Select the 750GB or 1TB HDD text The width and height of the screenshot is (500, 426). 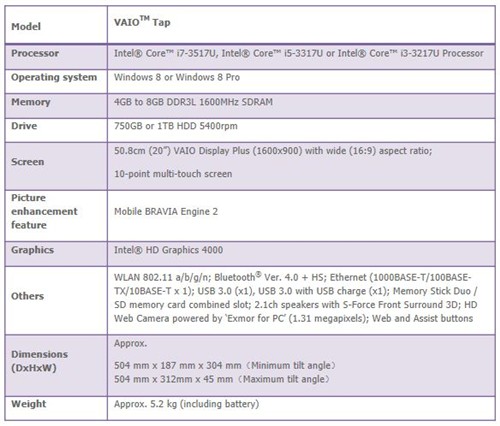176,126
